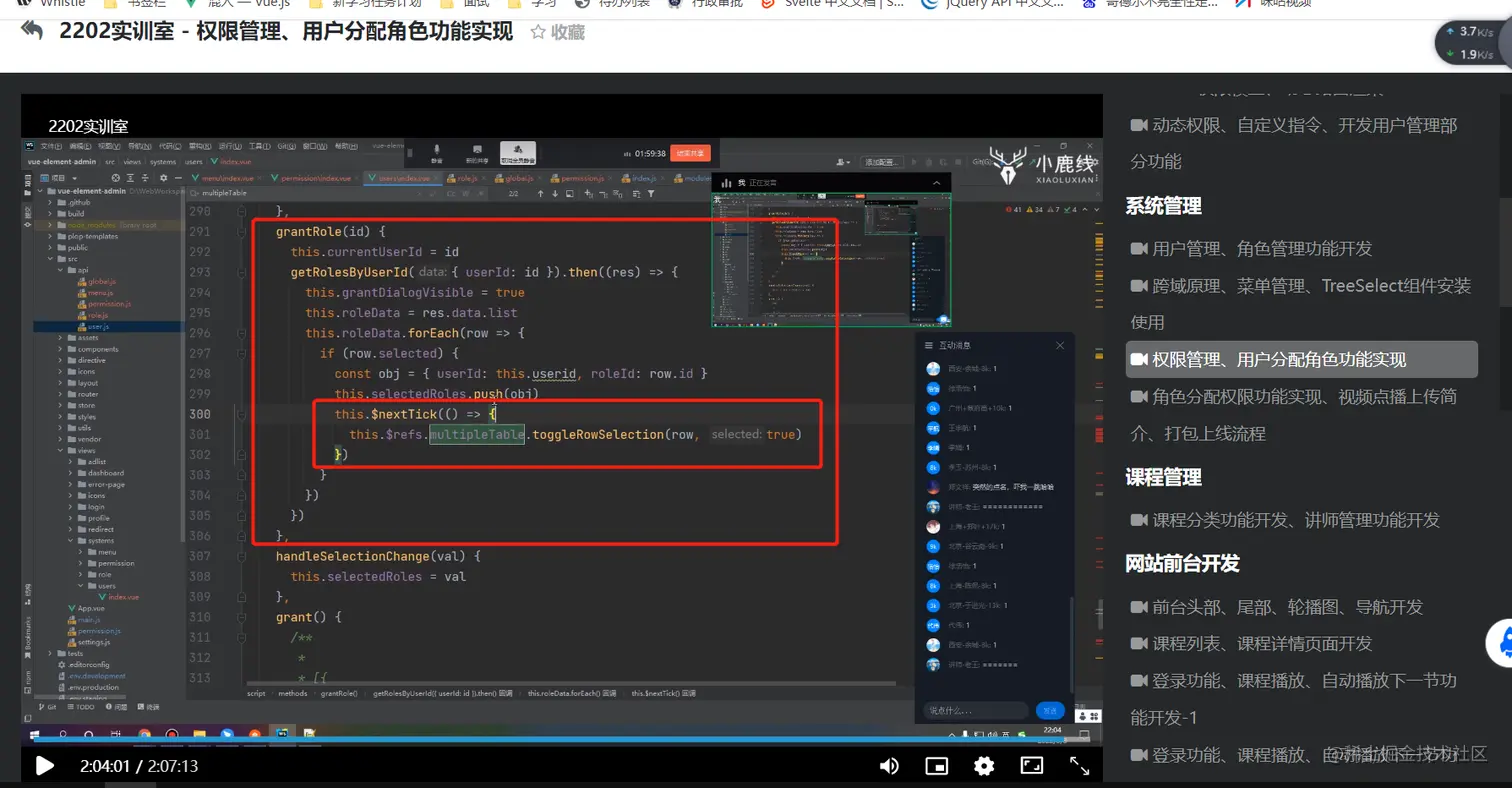Open the 项目 view dropdown in the project panel
Viewport: 1512px width, 788px height.
point(59,177)
